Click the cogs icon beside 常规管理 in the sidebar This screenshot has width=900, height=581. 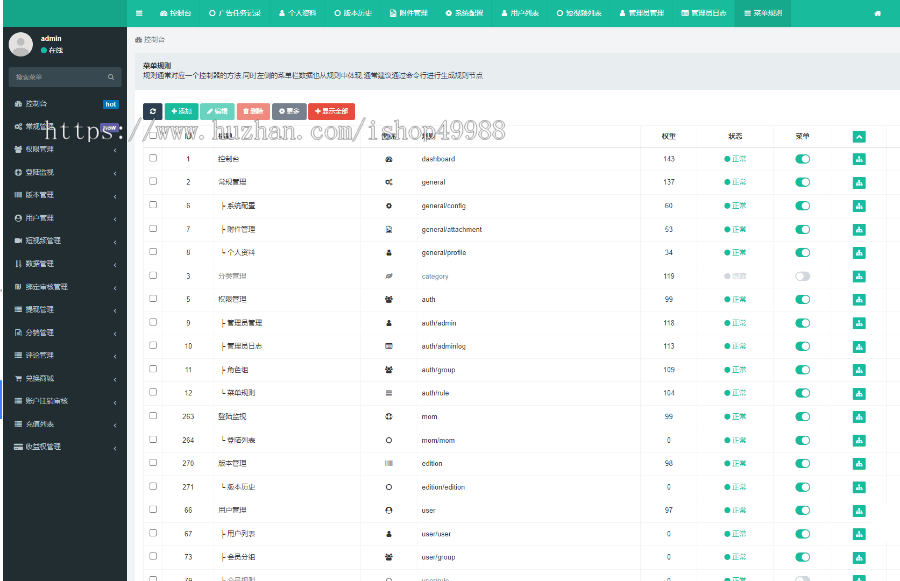[18, 126]
